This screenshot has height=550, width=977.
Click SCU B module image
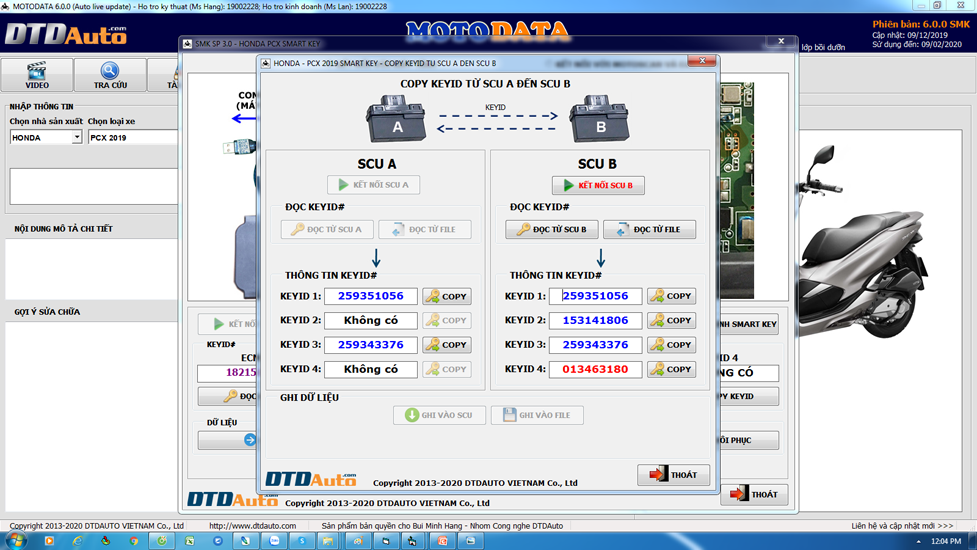pyautogui.click(x=599, y=118)
